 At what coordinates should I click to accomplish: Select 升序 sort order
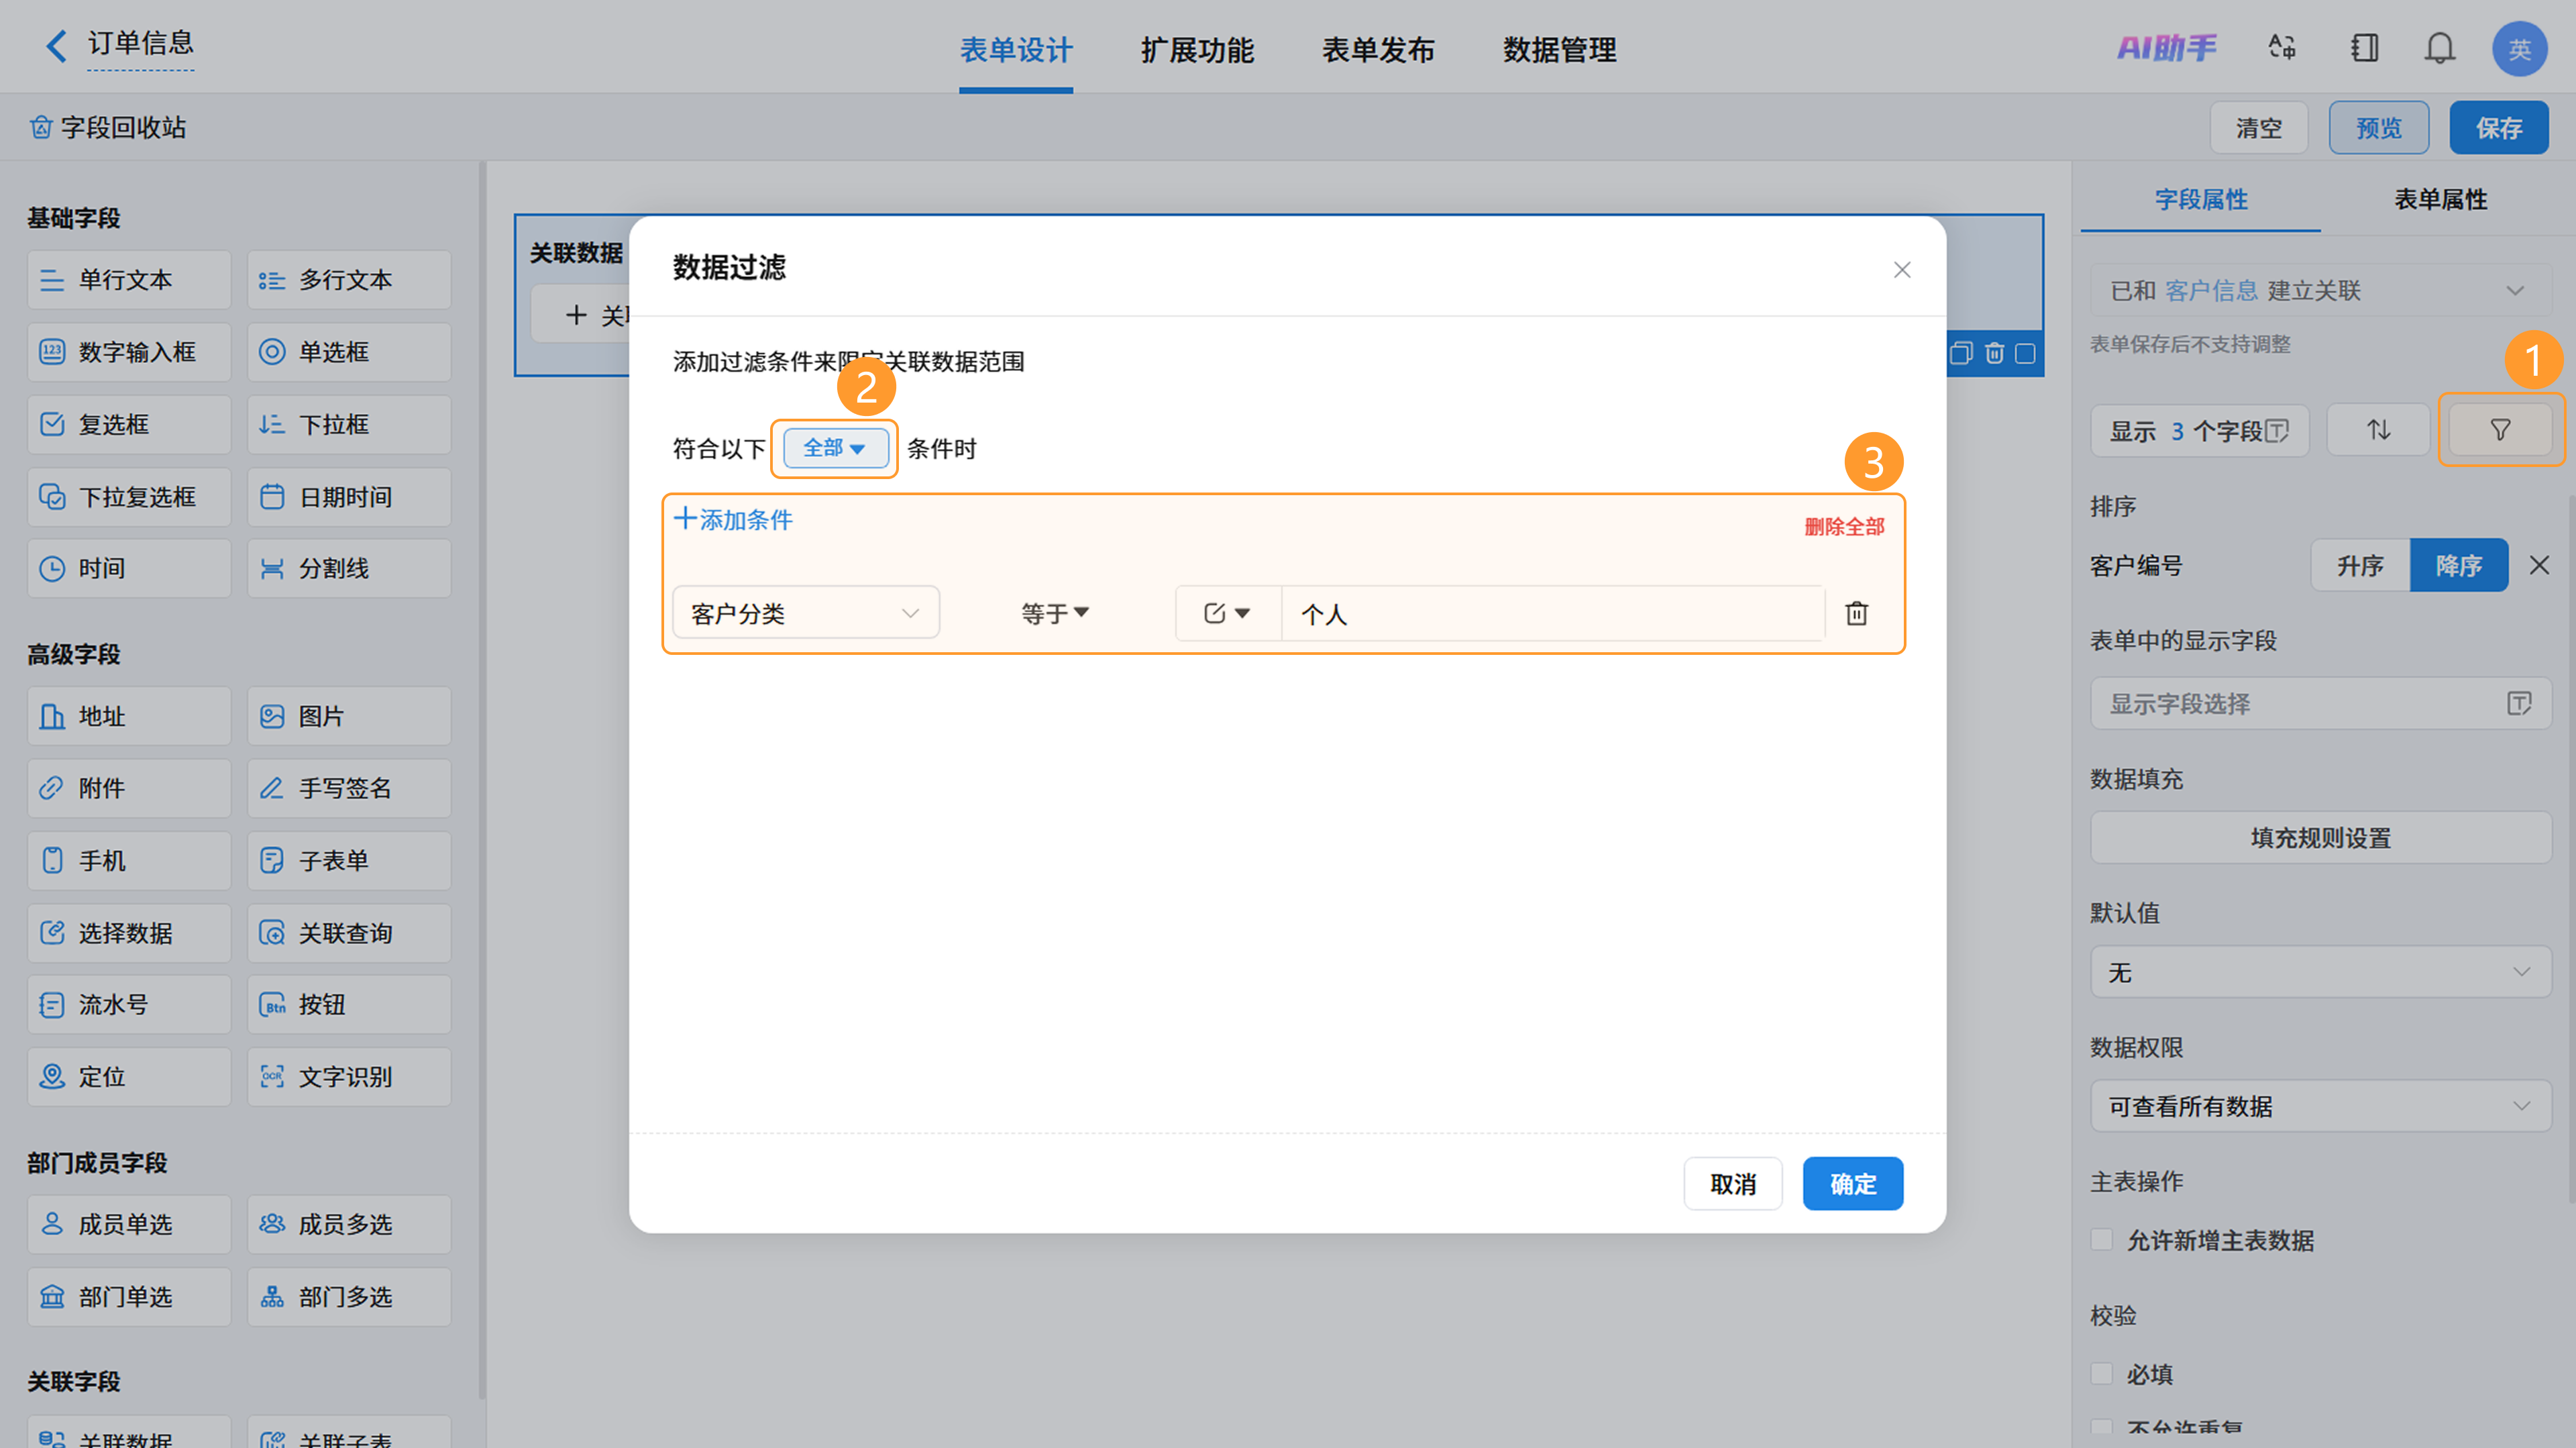[x=2360, y=565]
